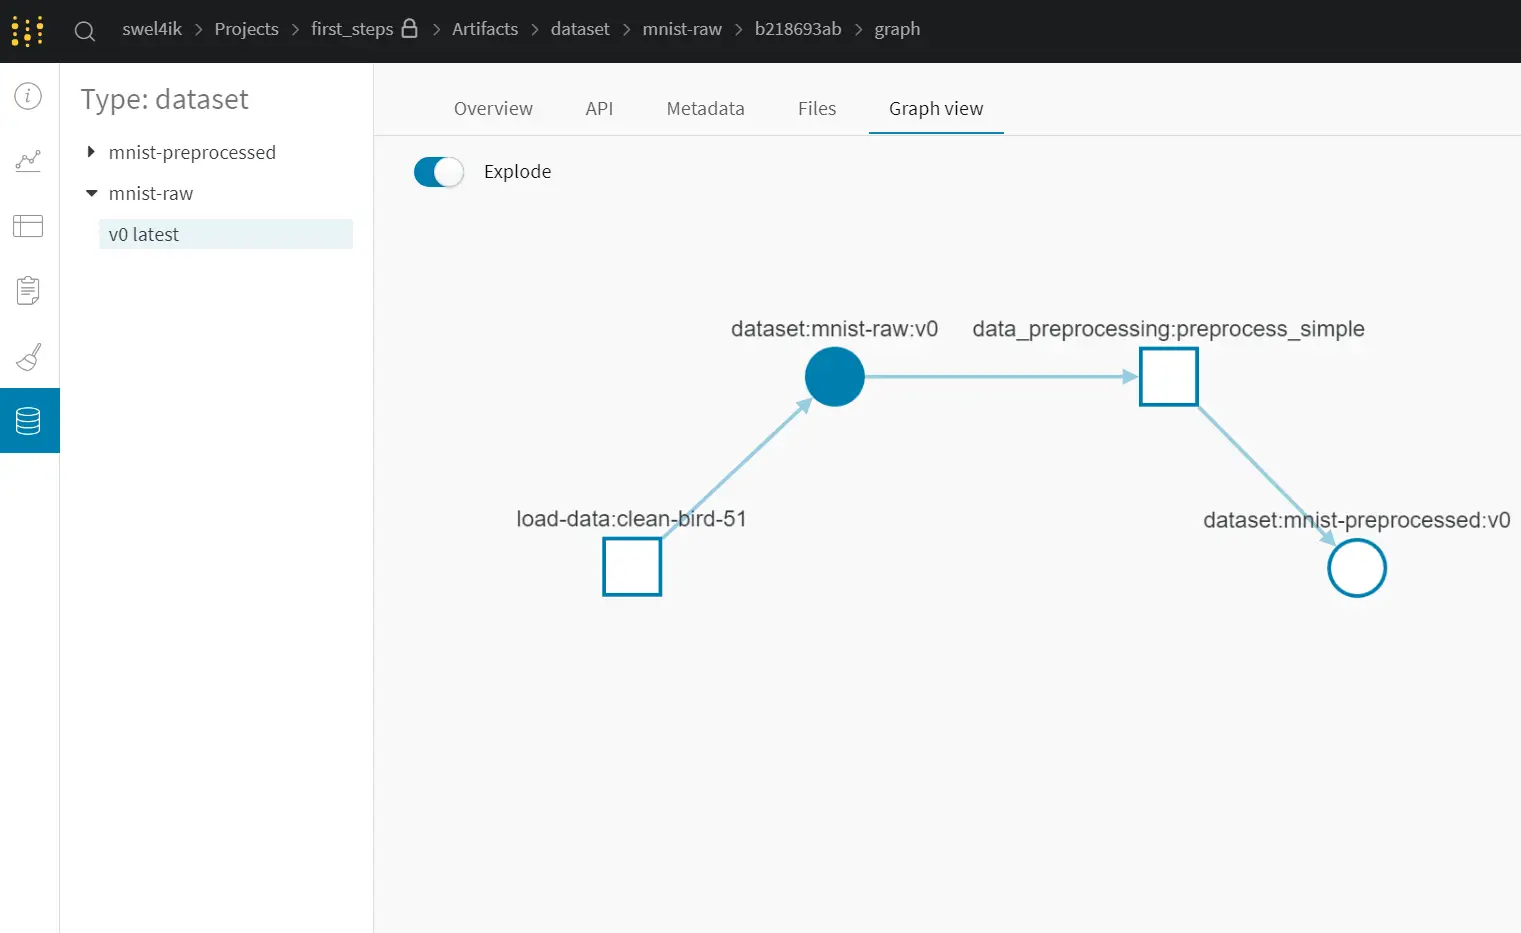Open mnist-raw breadcrumb link
The height and width of the screenshot is (933, 1521).
coord(682,29)
